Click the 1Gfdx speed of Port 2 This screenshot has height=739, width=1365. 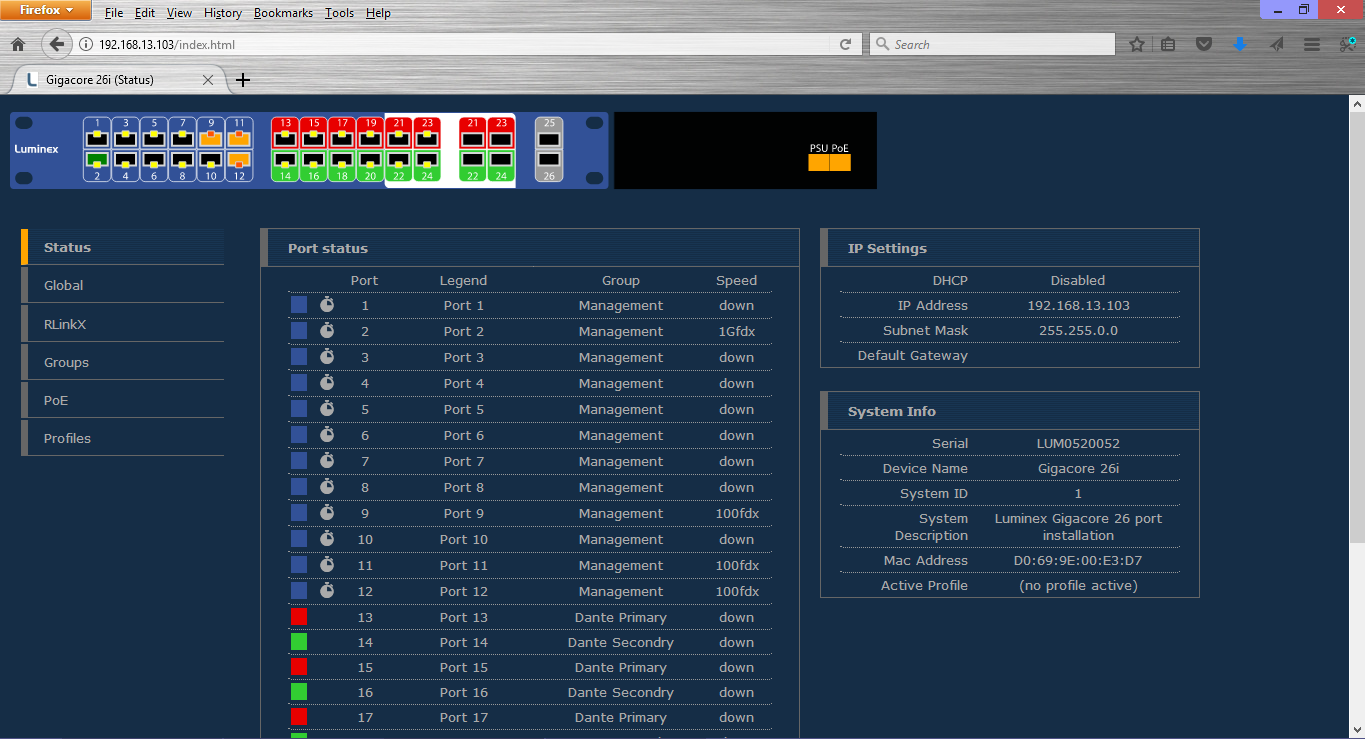(x=737, y=331)
